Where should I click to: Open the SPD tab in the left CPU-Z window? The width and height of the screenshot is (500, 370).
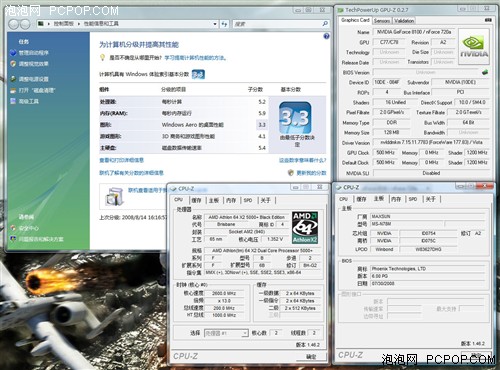248,200
